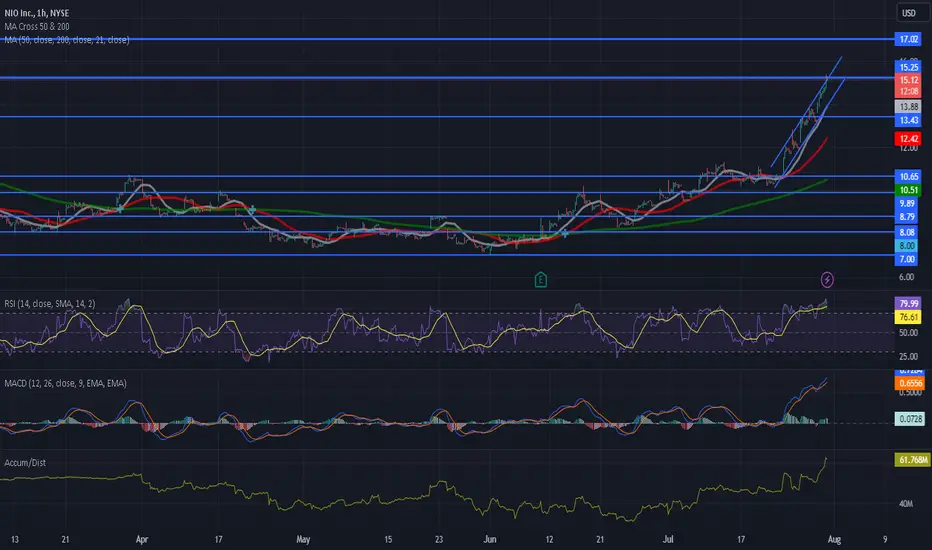Click the yellow 76.61 RSI average label
This screenshot has width=932, height=550.
point(909,318)
